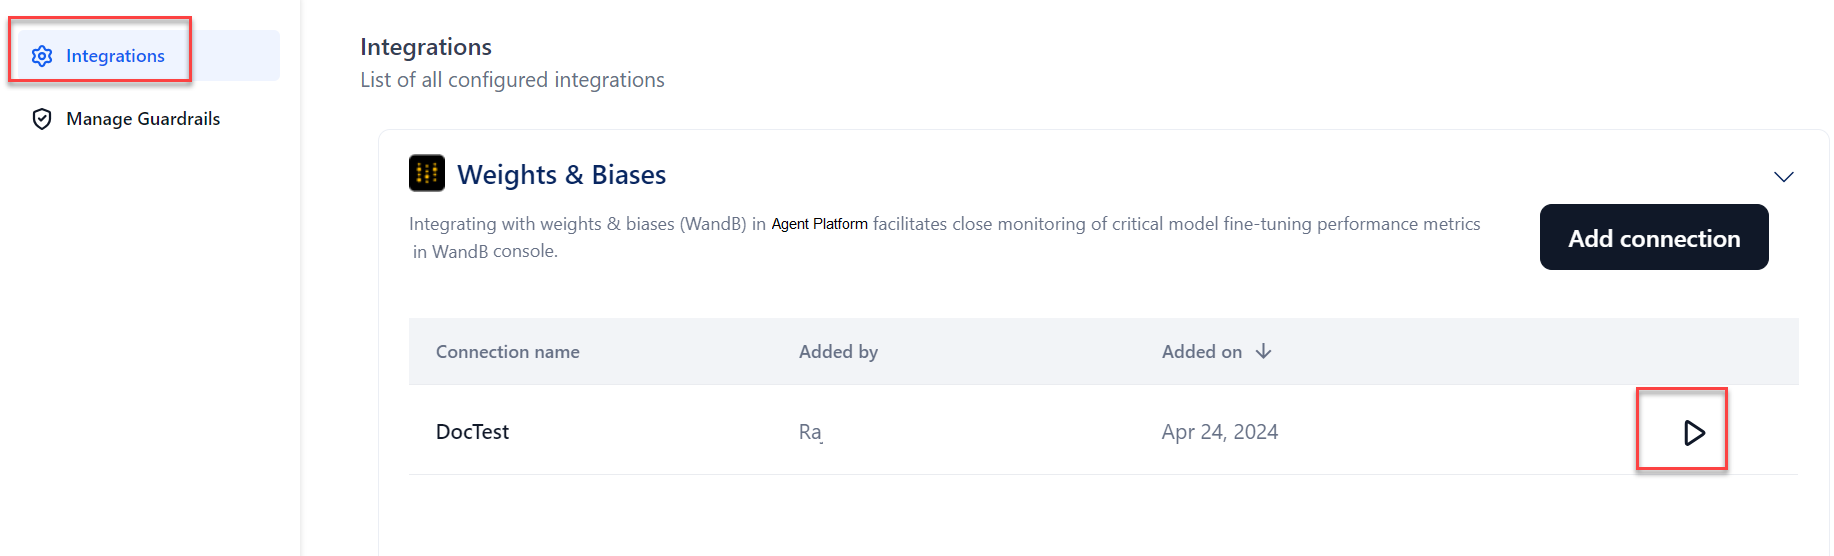Click the Integrations gear icon in sidebar
Viewport: 1834px width, 556px height.
pos(42,56)
